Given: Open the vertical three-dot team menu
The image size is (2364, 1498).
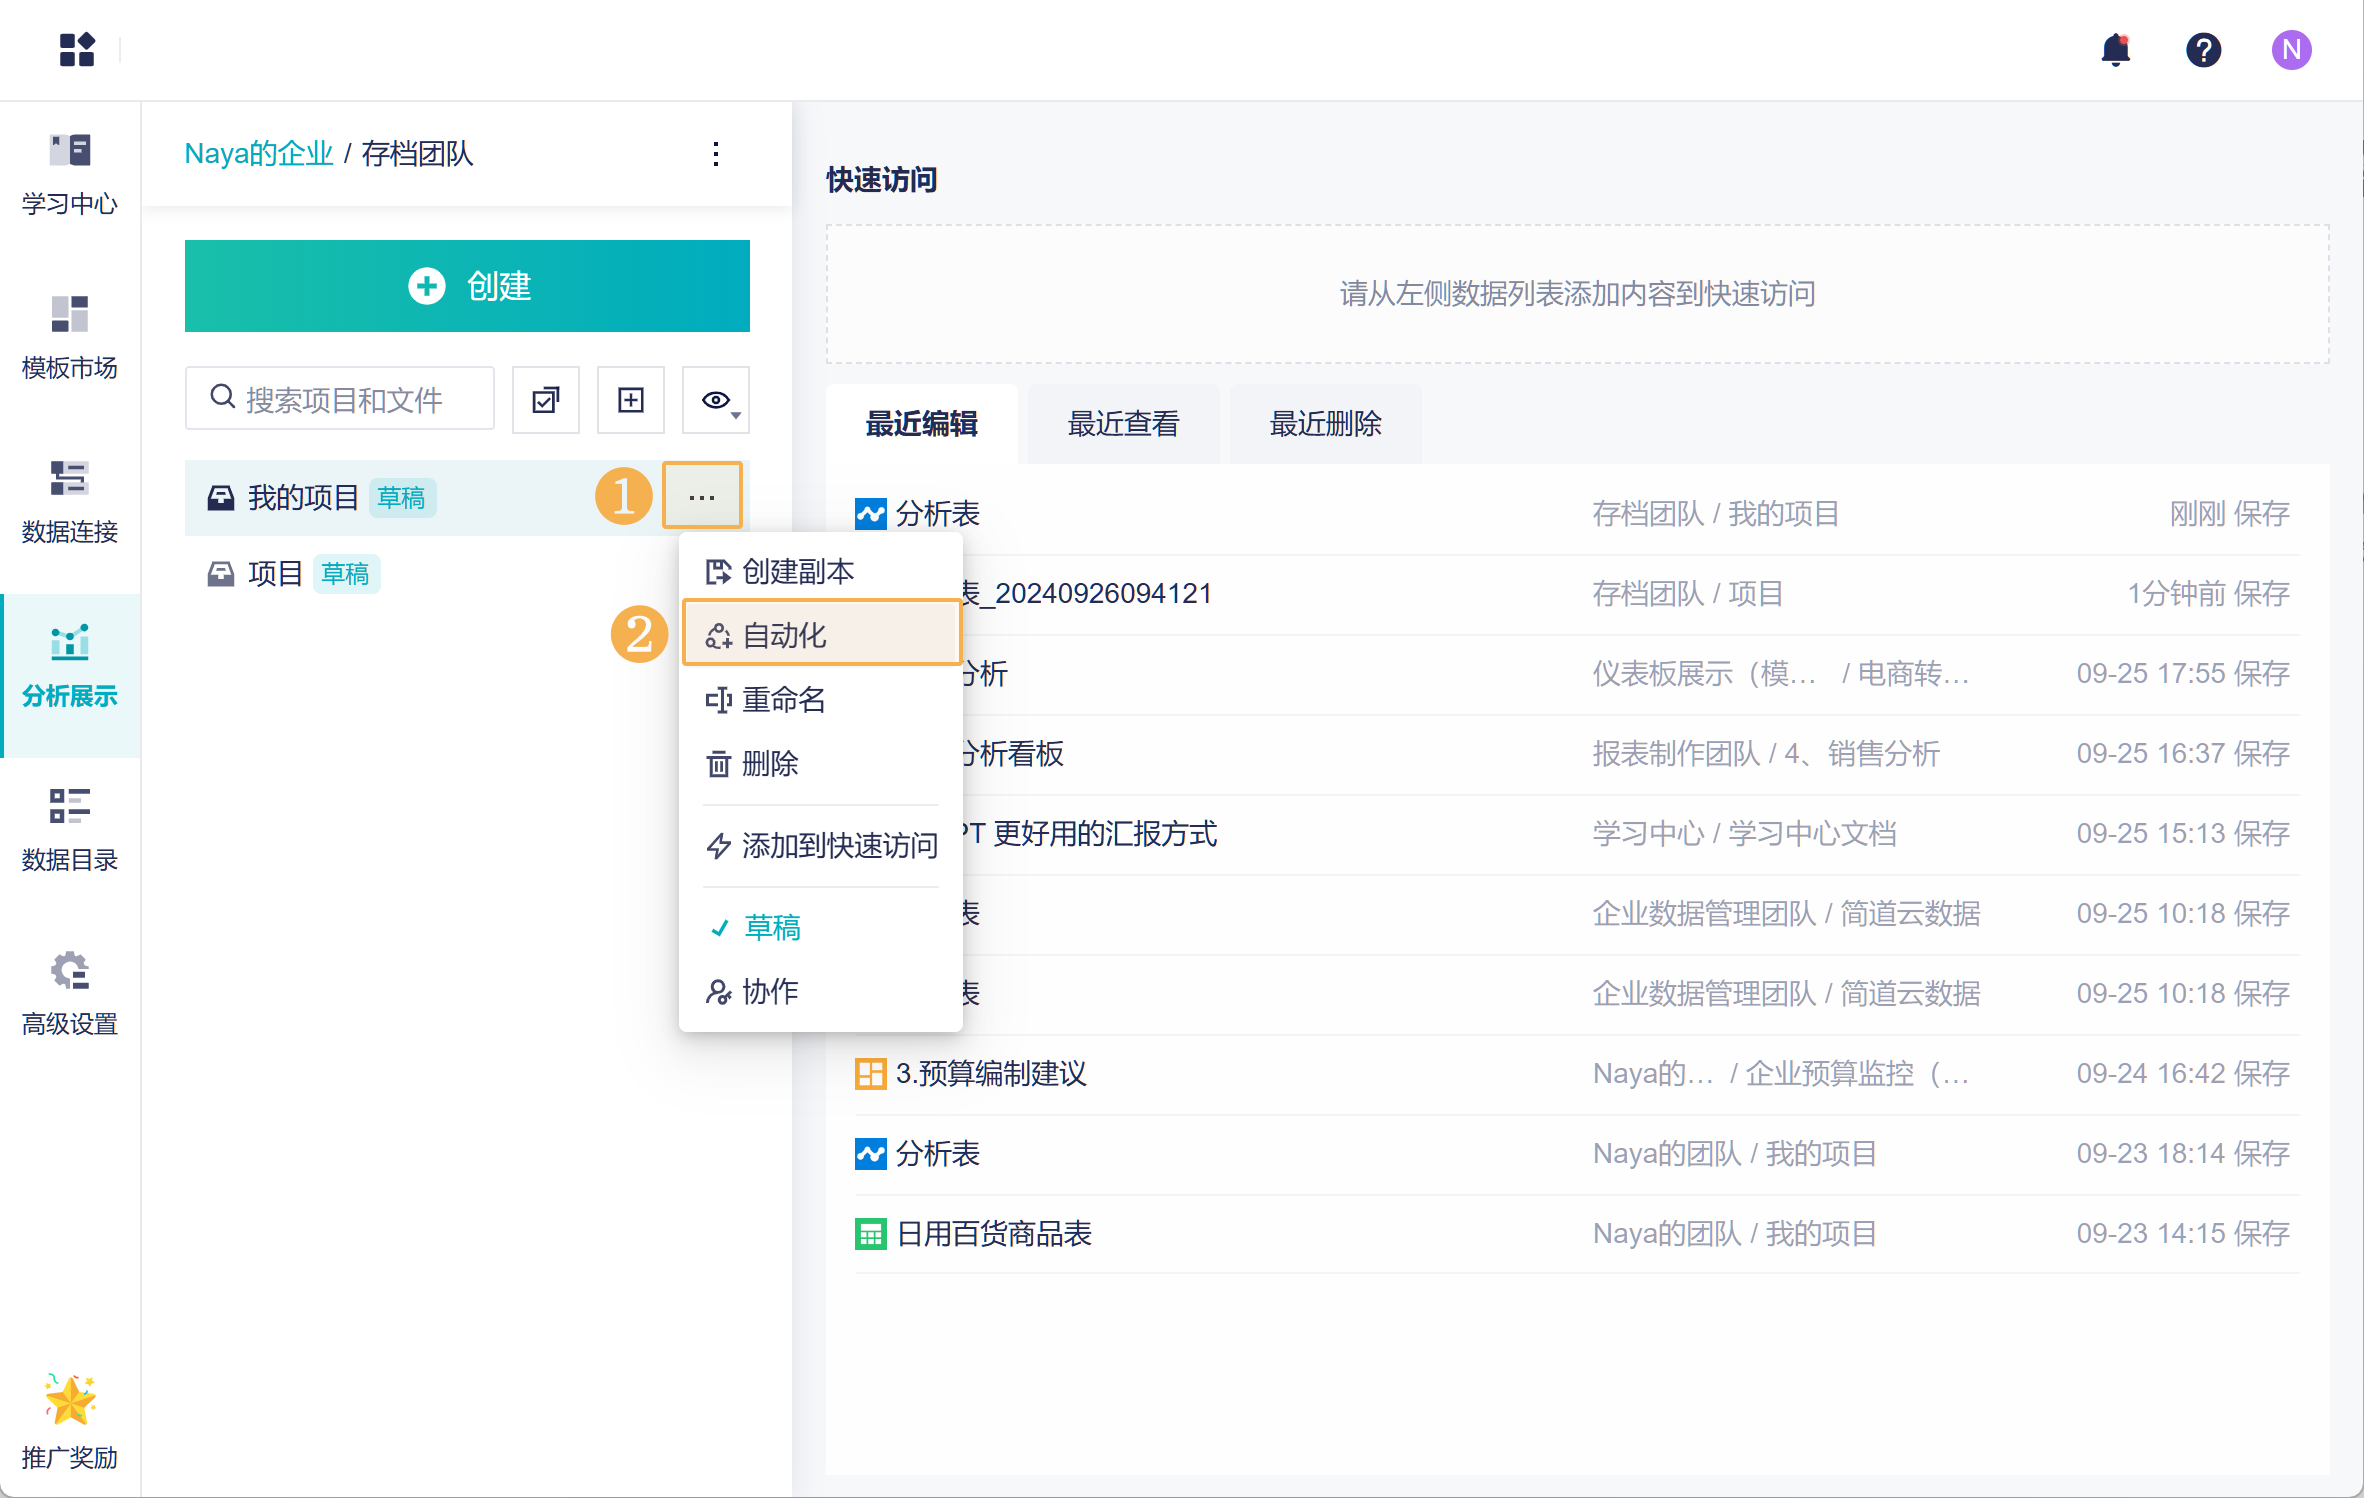Looking at the screenshot, I should 716,154.
